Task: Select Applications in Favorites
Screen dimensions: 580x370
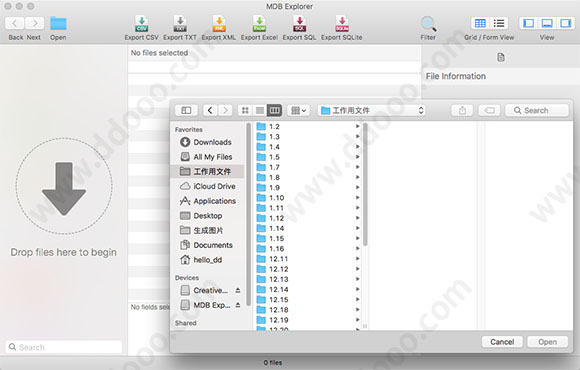Action: (208, 201)
